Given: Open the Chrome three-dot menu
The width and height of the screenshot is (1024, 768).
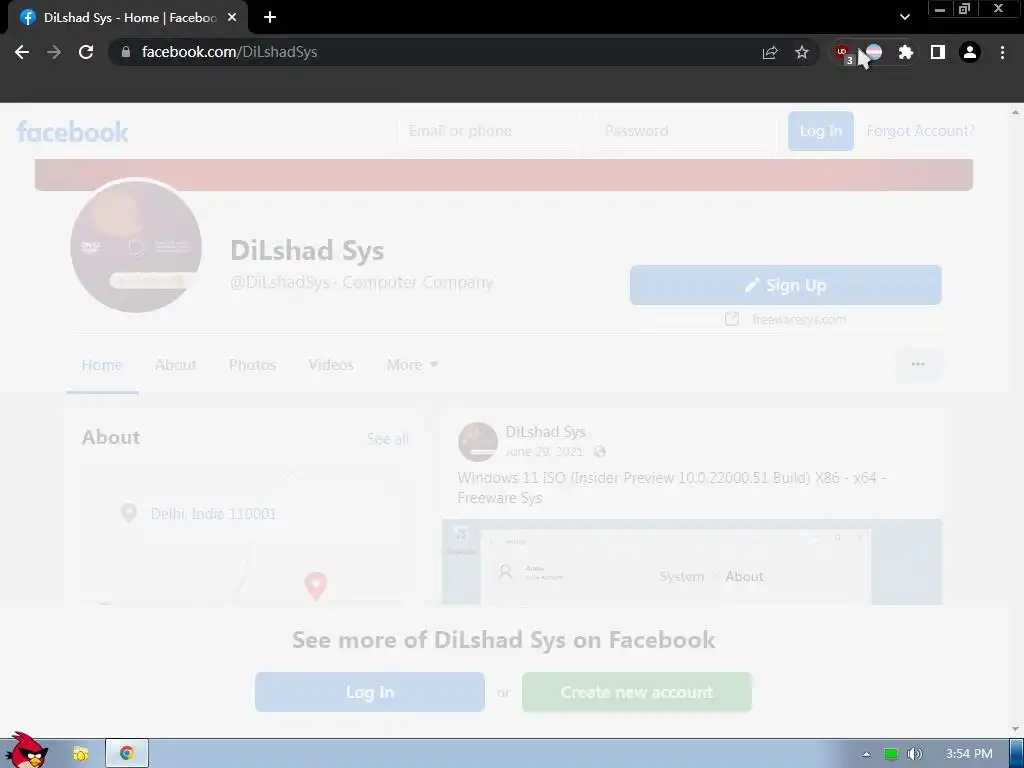Looking at the screenshot, I should (1002, 52).
